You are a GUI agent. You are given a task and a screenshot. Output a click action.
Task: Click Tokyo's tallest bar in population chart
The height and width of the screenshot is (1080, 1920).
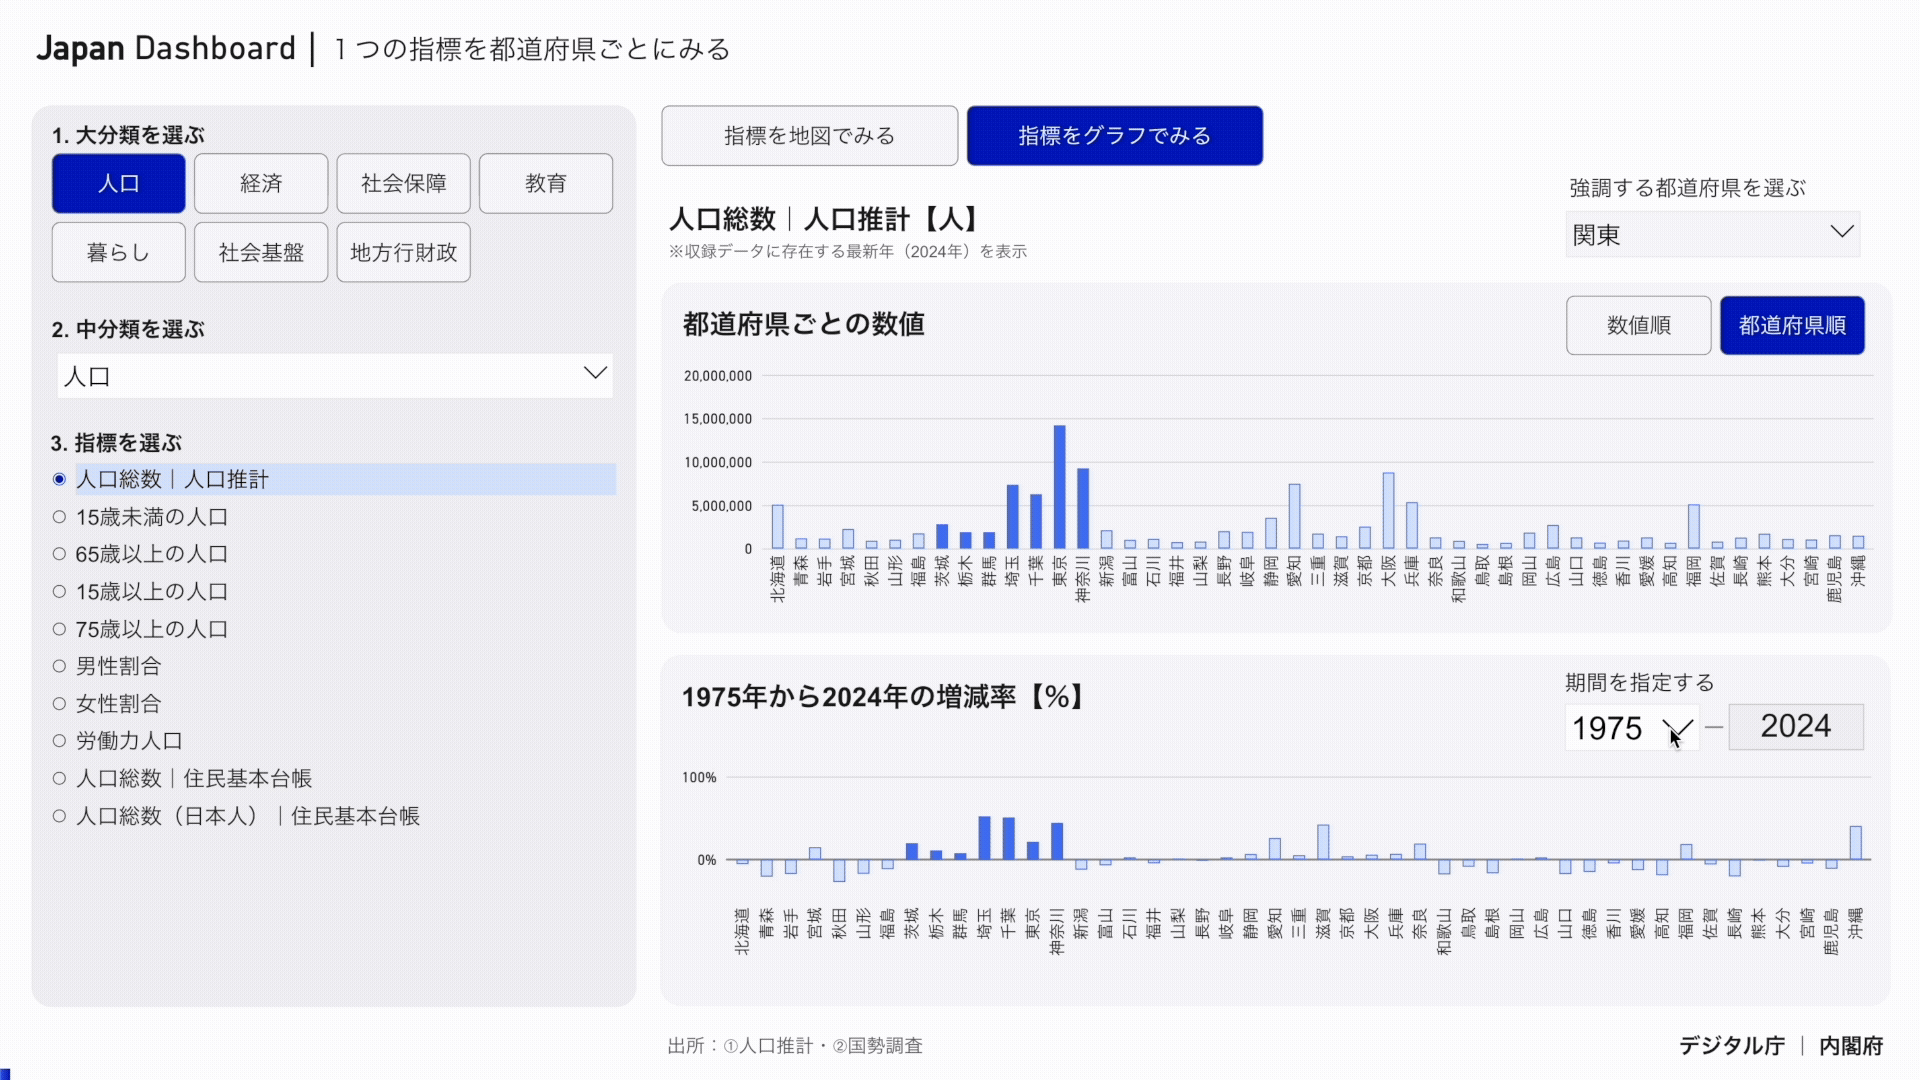click(x=1059, y=487)
